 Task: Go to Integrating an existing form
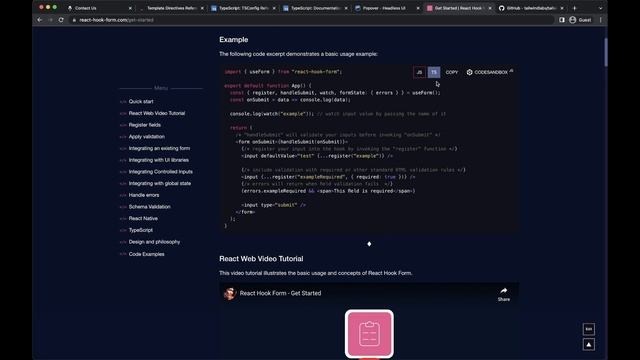coord(159,148)
